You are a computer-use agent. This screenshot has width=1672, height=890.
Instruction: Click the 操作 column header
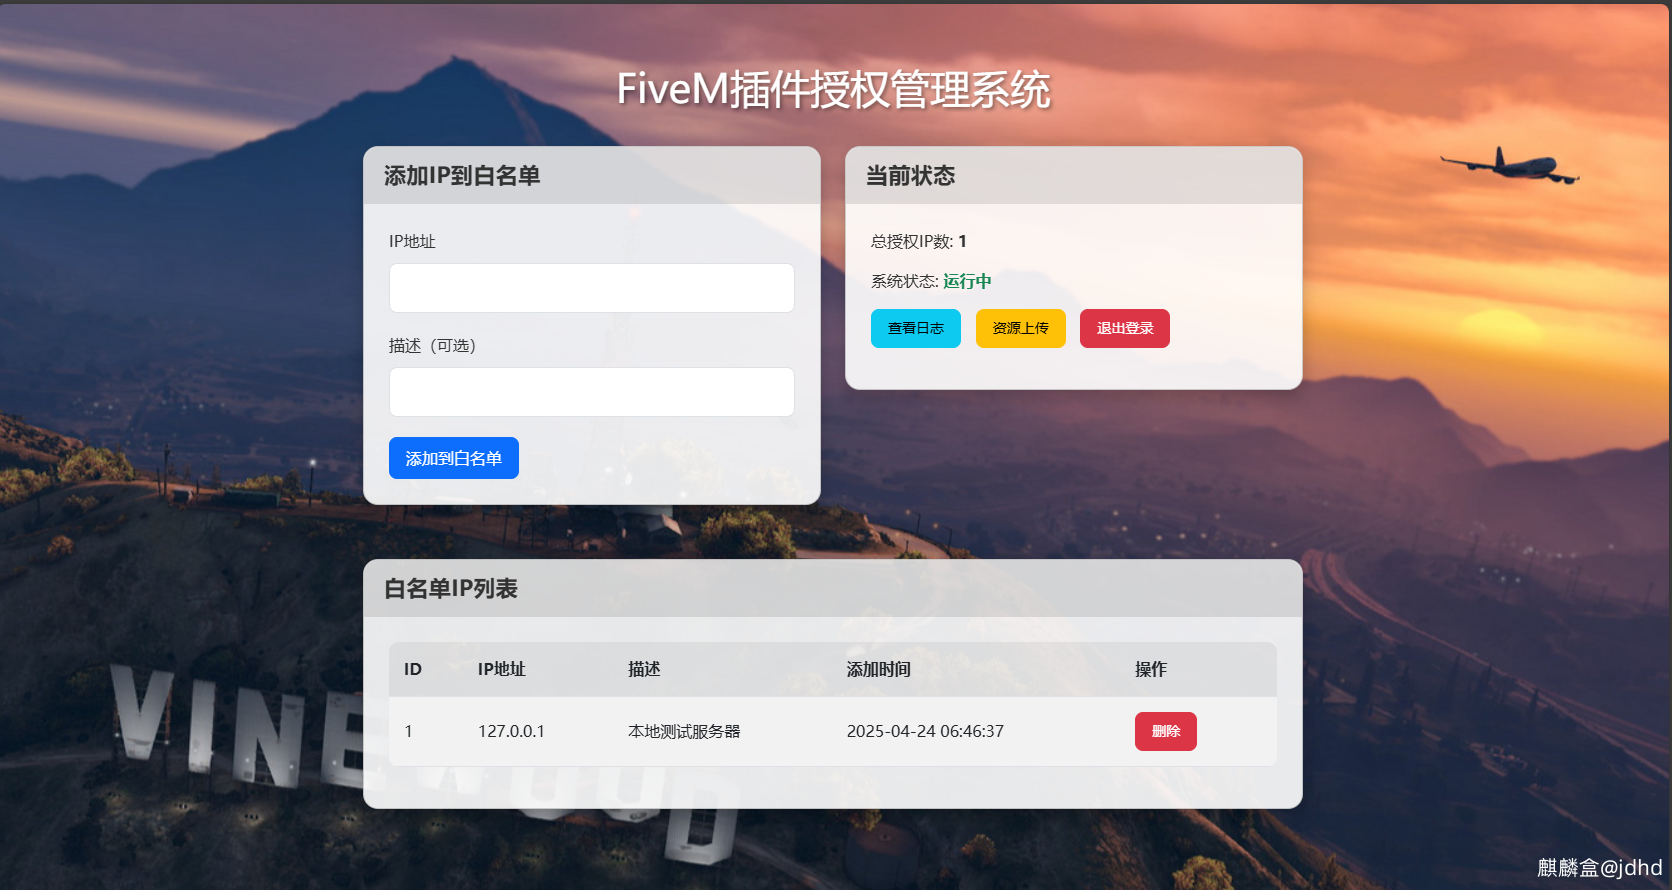1151,669
